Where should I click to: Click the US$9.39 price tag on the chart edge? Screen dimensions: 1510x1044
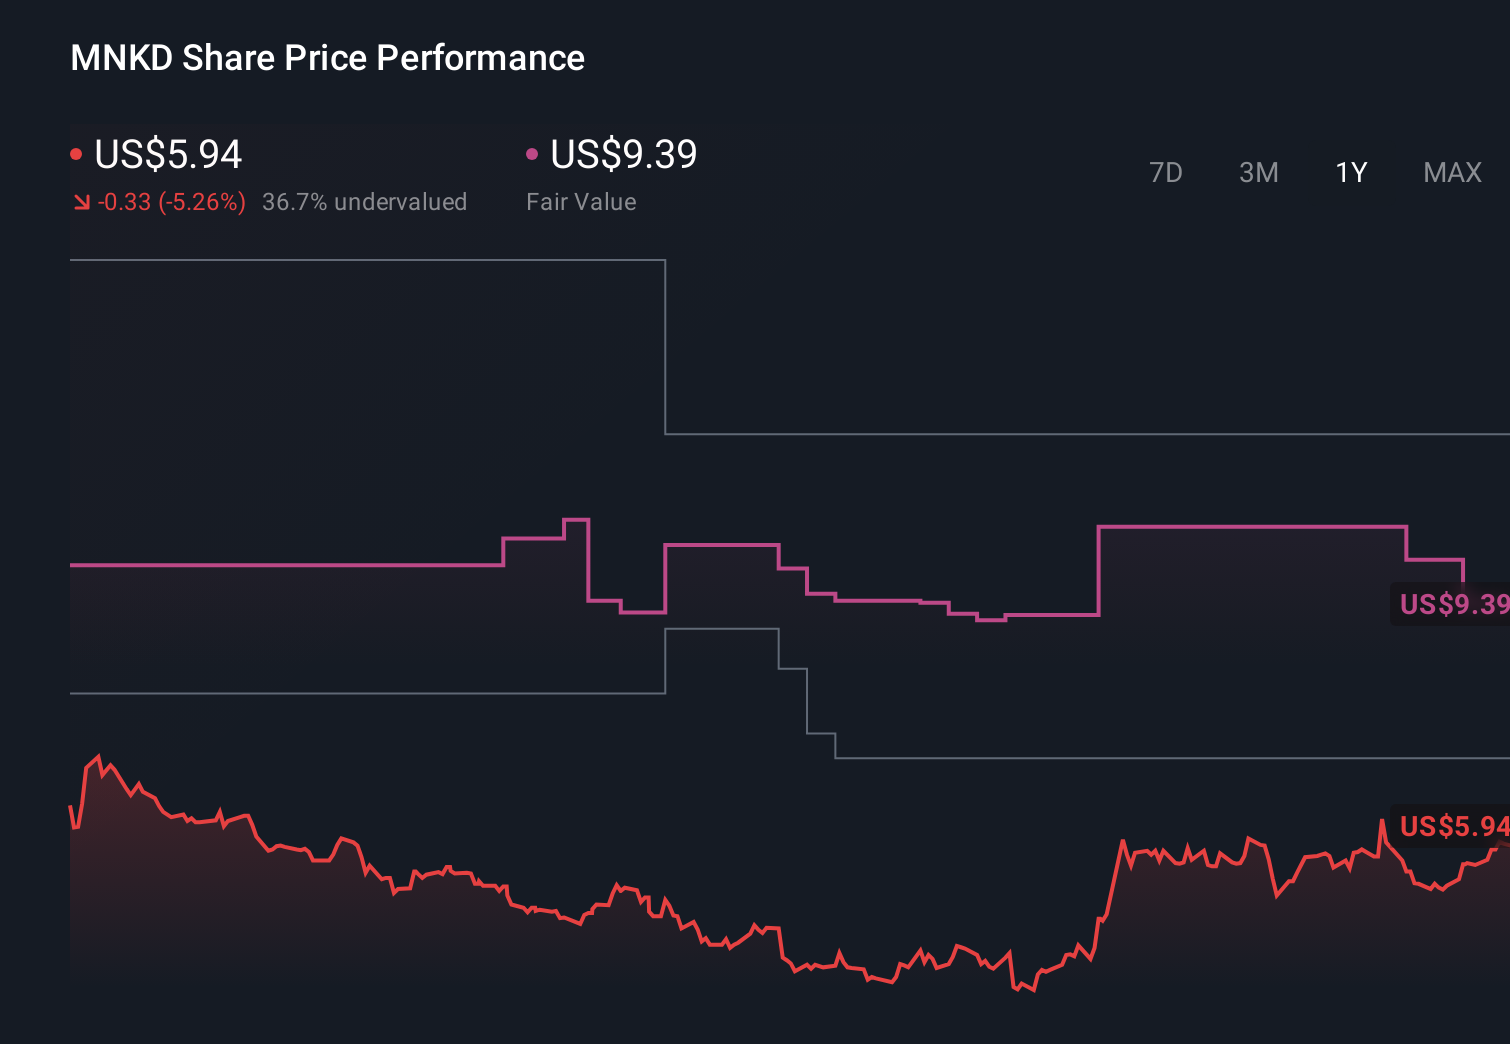1452,605
